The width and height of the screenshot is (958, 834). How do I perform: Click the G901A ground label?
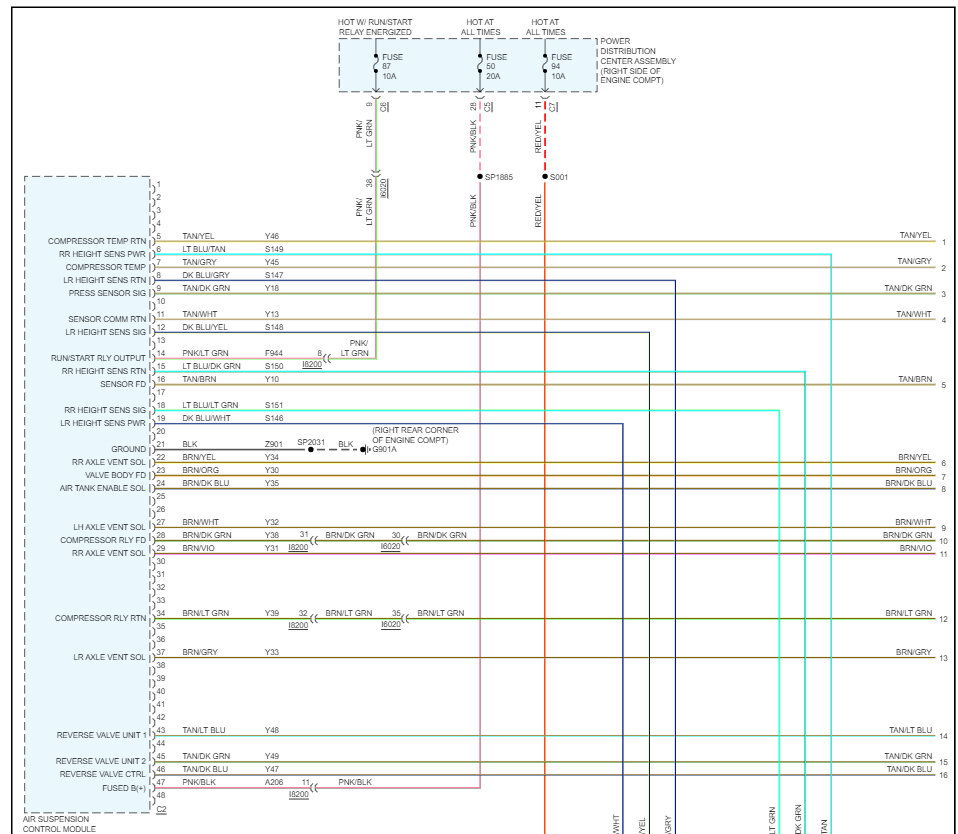click(x=384, y=449)
